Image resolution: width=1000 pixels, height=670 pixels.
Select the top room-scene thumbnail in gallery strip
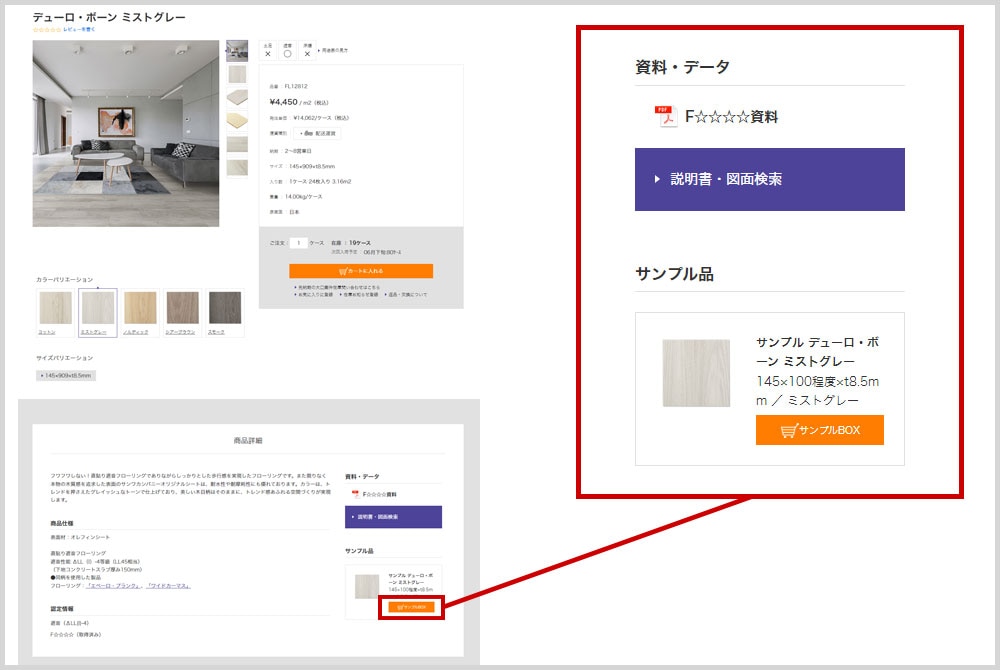(x=237, y=50)
